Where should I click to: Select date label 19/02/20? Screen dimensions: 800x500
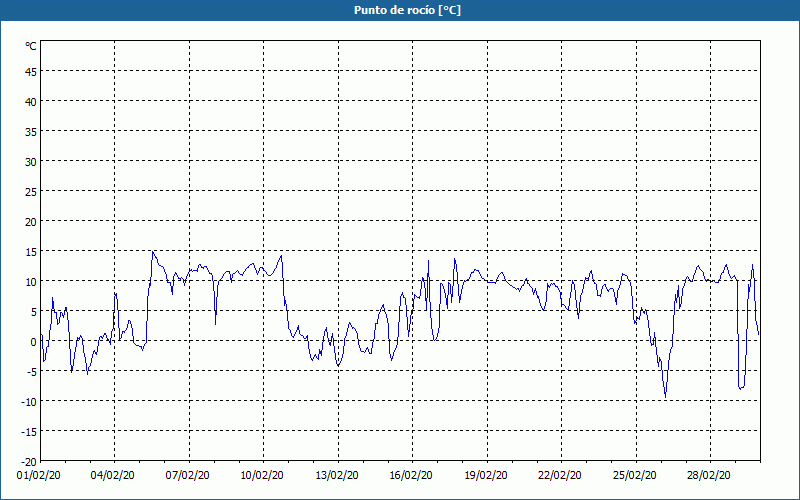coord(486,475)
